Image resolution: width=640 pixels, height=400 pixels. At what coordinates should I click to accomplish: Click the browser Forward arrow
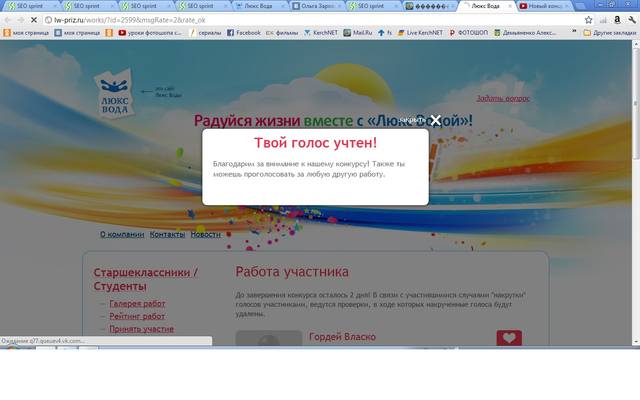point(21,20)
